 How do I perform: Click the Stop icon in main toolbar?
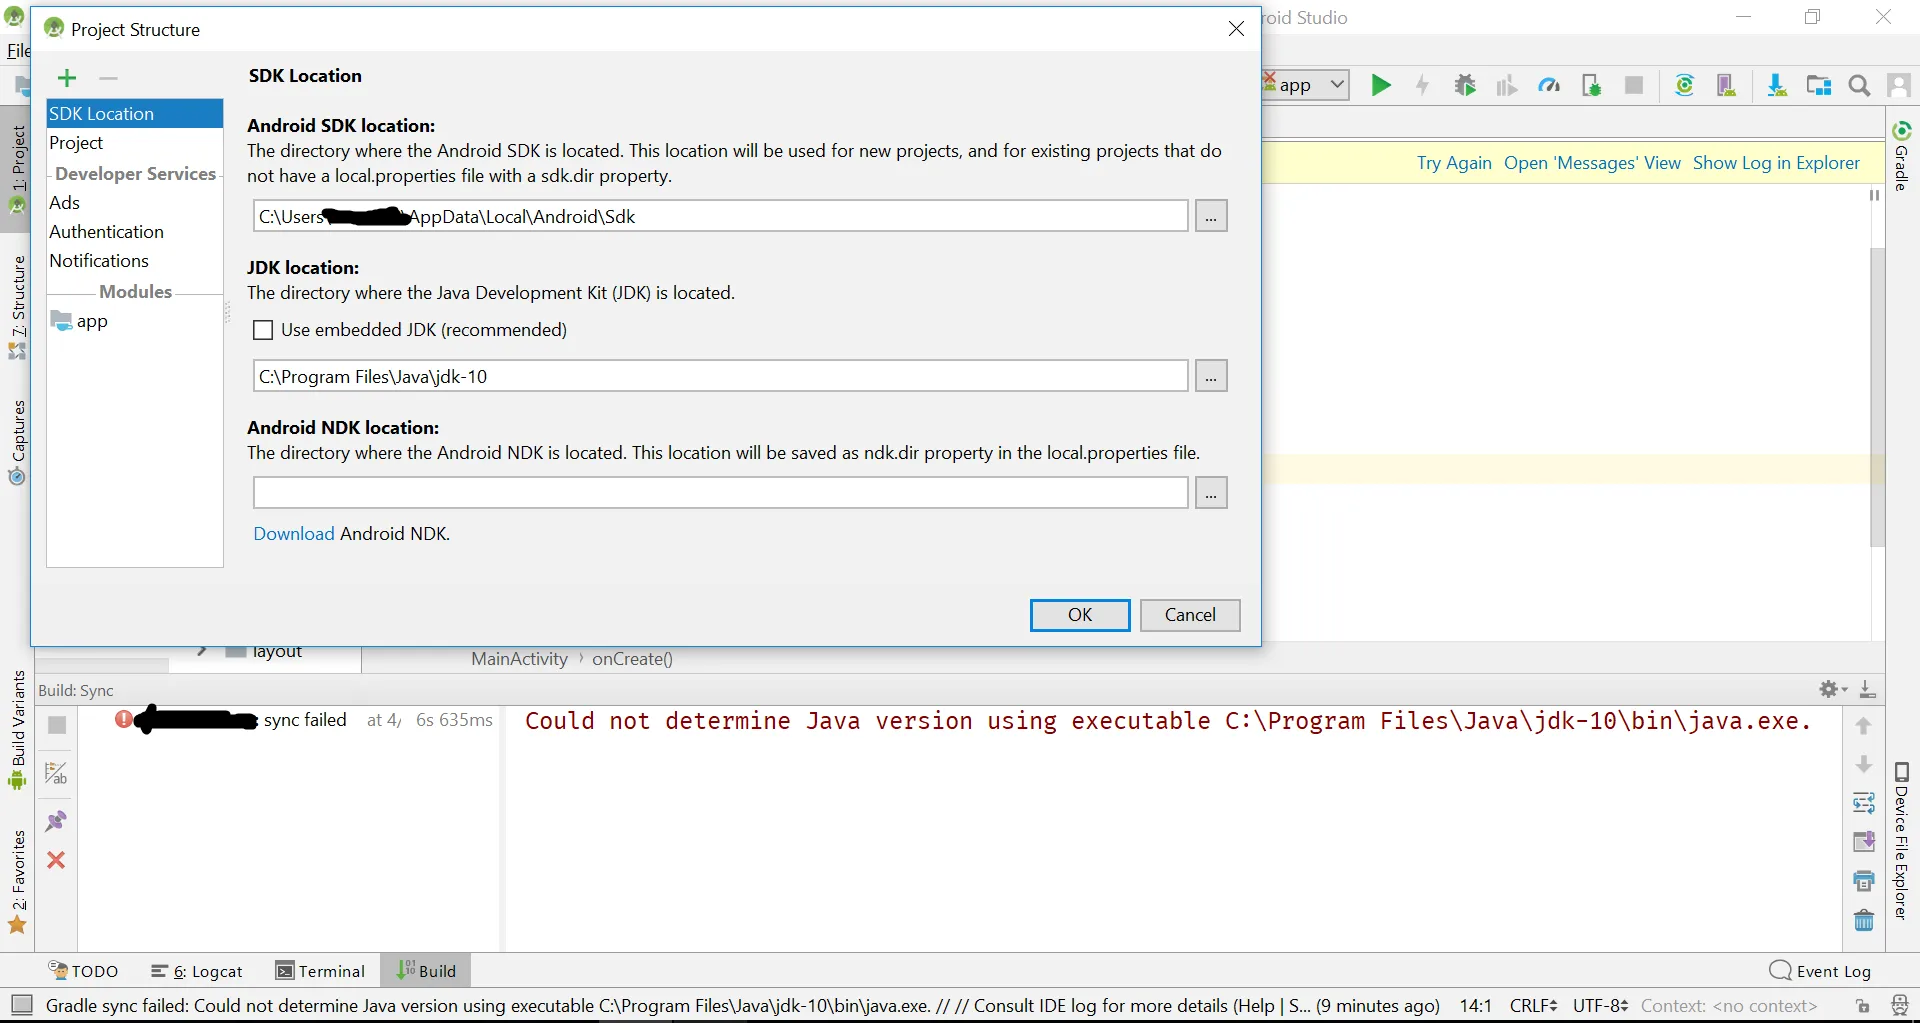point(1634,85)
